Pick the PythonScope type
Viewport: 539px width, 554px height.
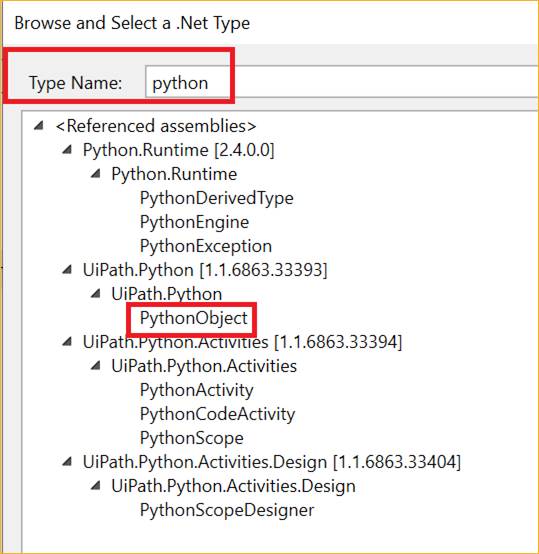click(x=191, y=438)
